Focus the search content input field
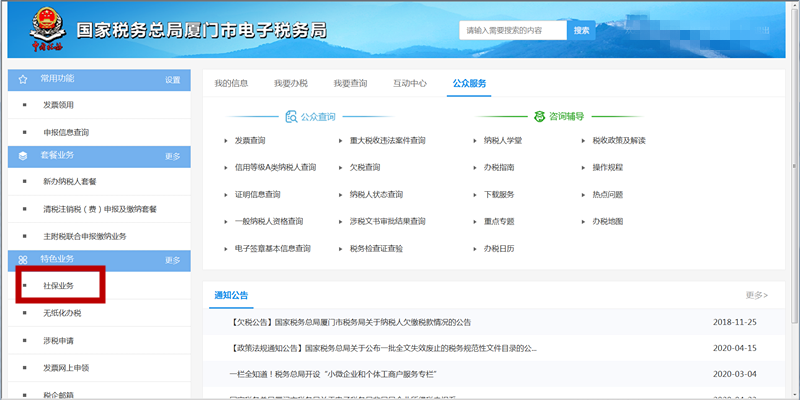Viewport: 800px width, 400px height. click(x=513, y=30)
